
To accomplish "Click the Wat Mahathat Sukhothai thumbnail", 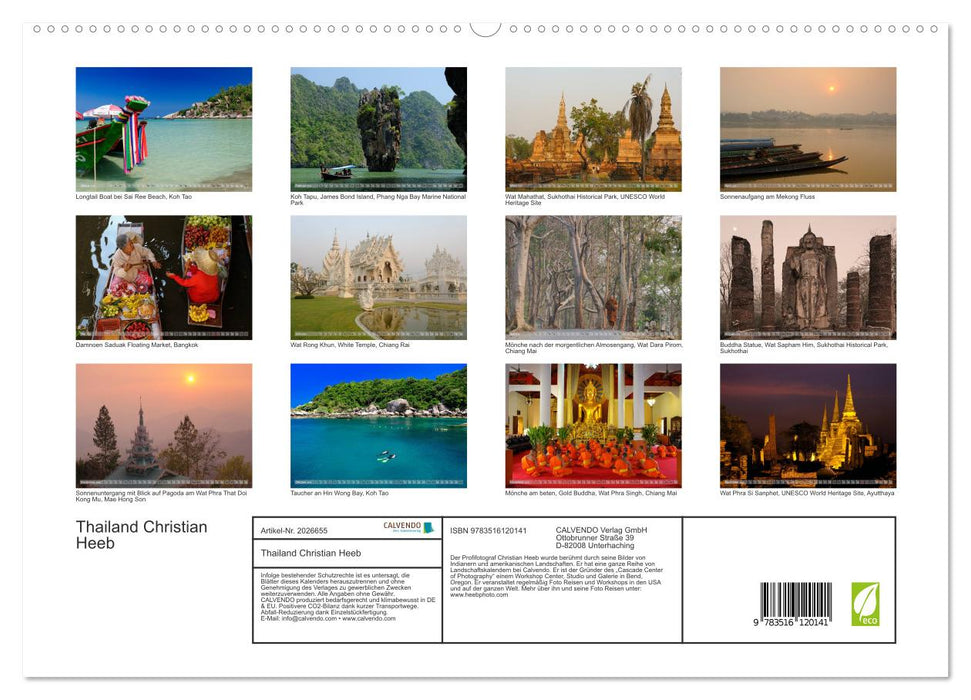I will point(593,128).
